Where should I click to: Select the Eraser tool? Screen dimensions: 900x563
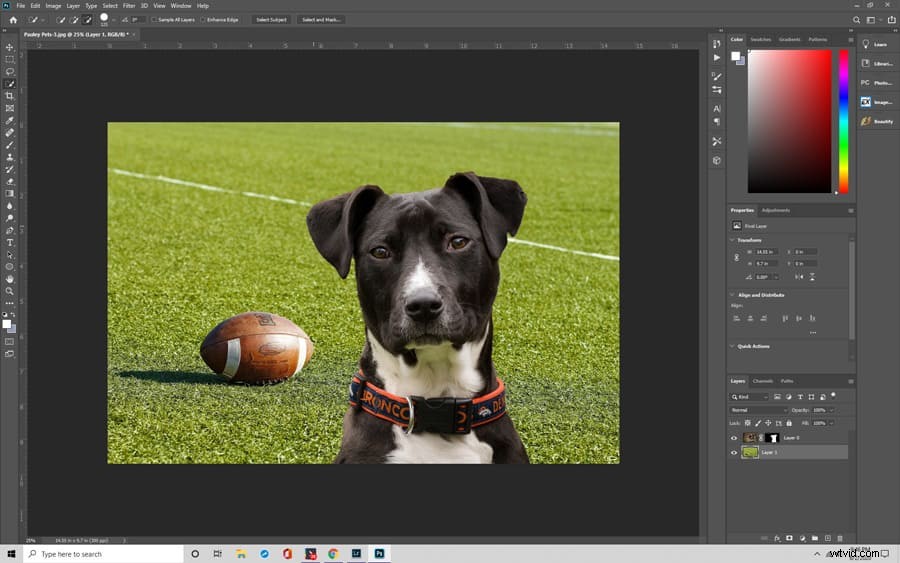coord(10,181)
